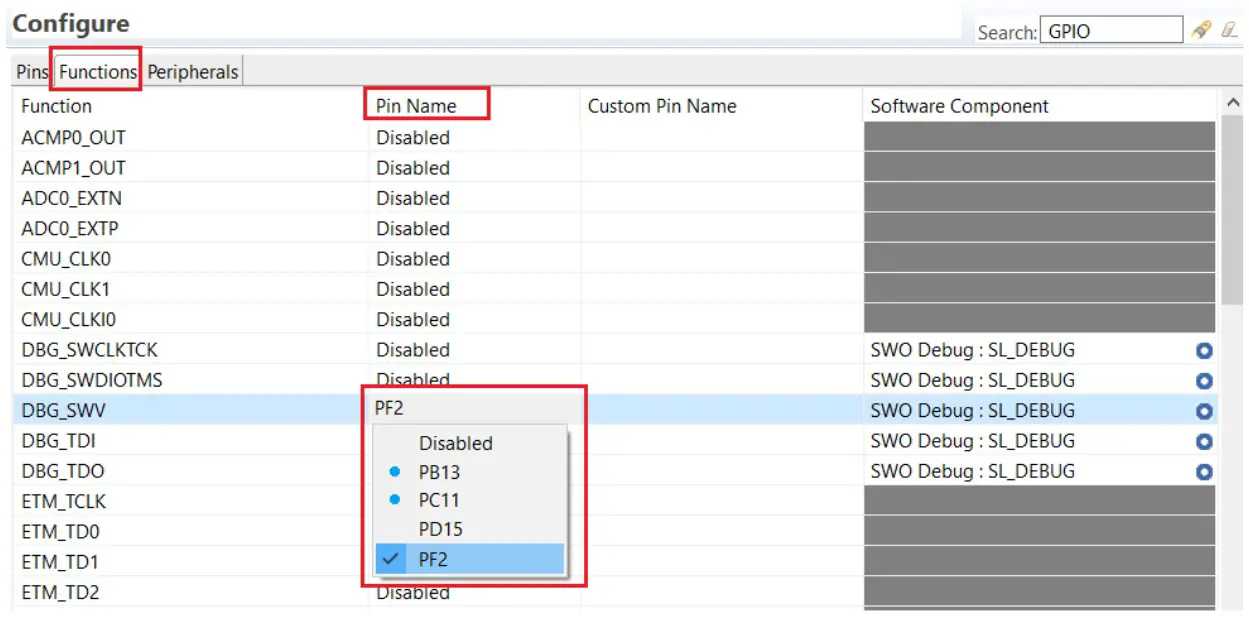Image resolution: width=1249 pixels, height=620 pixels.
Task: Select Disabled to unassign the DBG_SWV pin
Action: [456, 443]
